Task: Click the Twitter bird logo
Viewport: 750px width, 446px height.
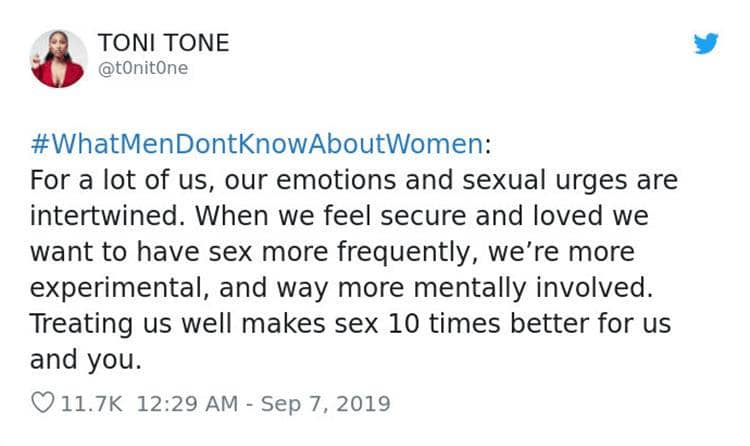Action: pos(707,45)
